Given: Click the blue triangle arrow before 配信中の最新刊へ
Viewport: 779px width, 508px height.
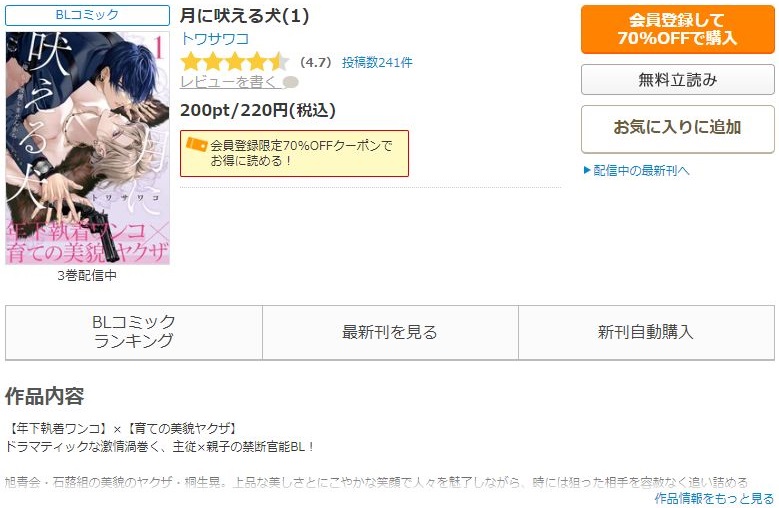Looking at the screenshot, I should (x=587, y=170).
